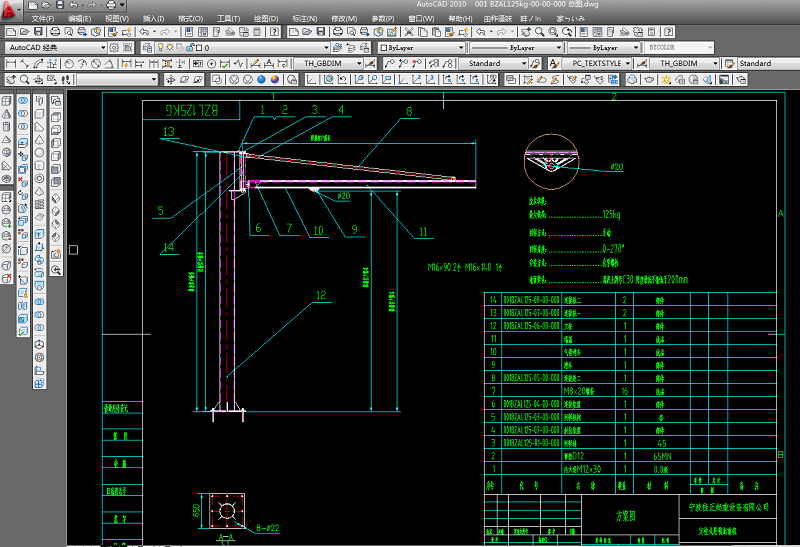Image resolution: width=800 pixels, height=547 pixels.
Task: Enable the 2D Wireframe visual style
Action: [x=217, y=79]
